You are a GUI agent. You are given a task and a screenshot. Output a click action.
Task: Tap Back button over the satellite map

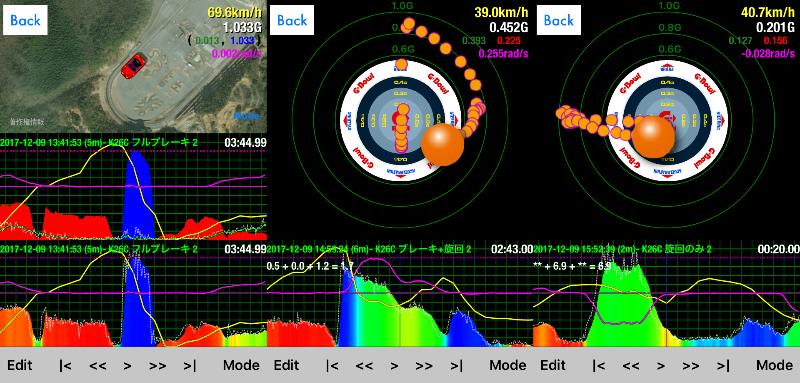[x=25, y=20]
